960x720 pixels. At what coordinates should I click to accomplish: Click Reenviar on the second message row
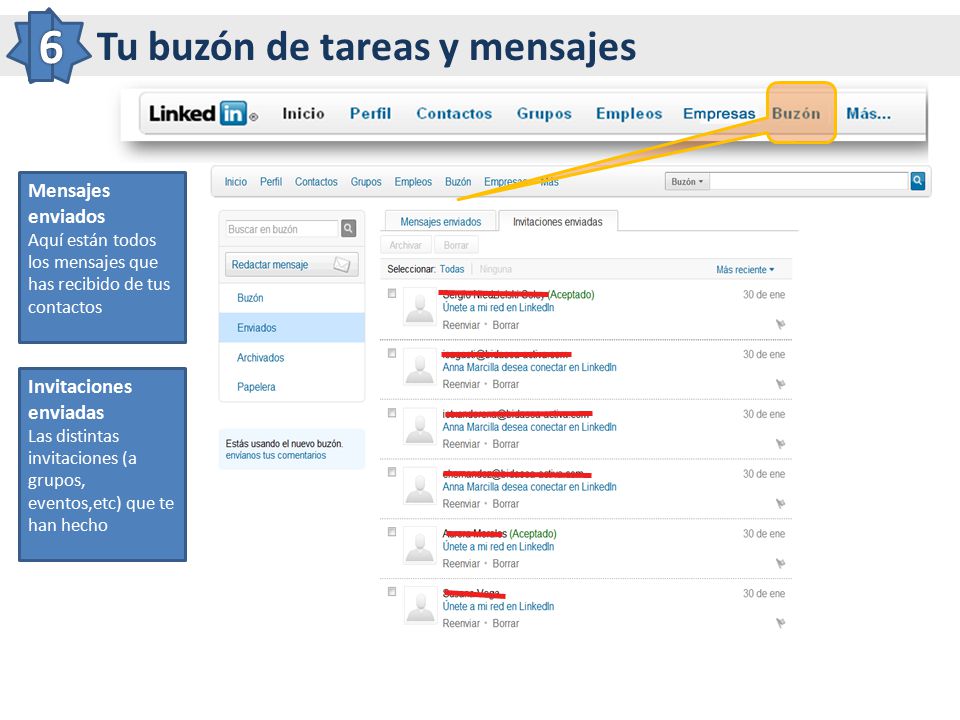tap(461, 384)
